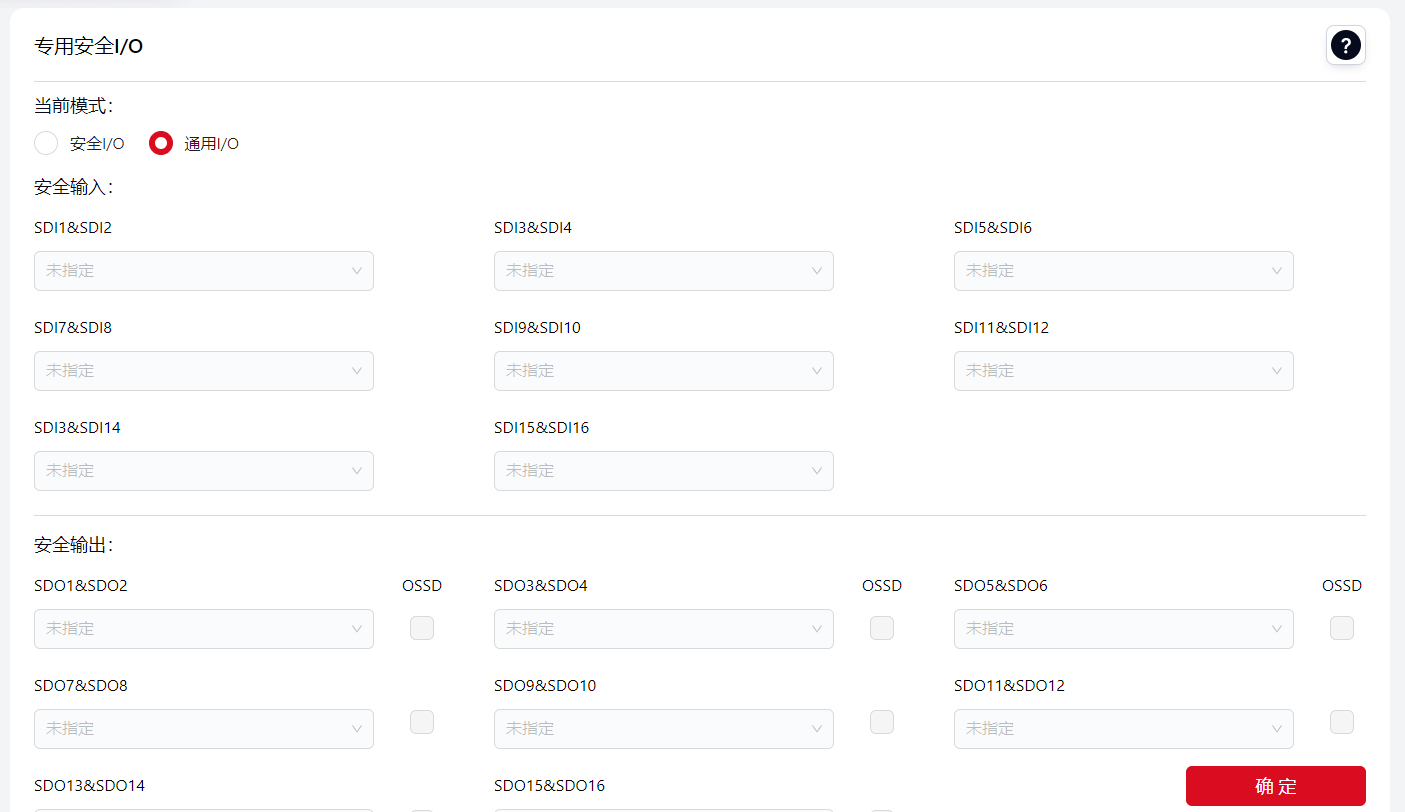Open the SDI9&SDI10 dropdown
This screenshot has height=812, width=1405.
coord(663,371)
